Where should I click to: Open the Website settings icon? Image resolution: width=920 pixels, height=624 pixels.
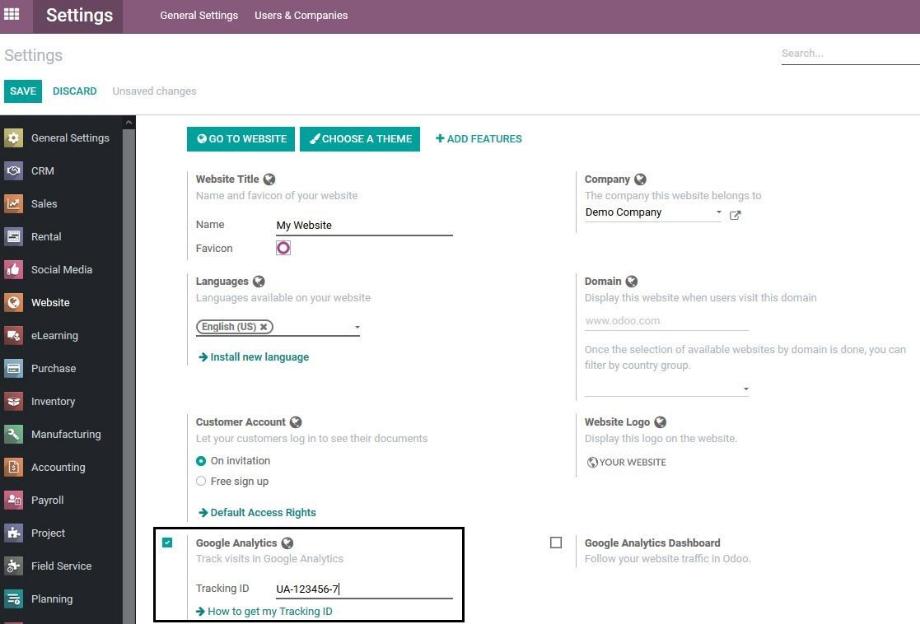[15, 302]
